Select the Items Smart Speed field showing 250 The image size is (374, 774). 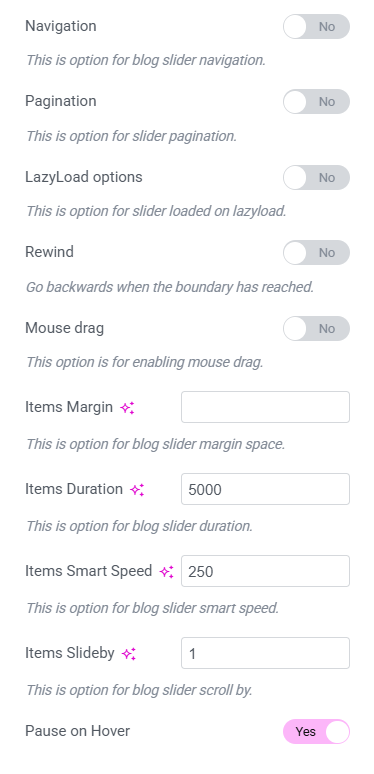pyautogui.click(x=265, y=571)
